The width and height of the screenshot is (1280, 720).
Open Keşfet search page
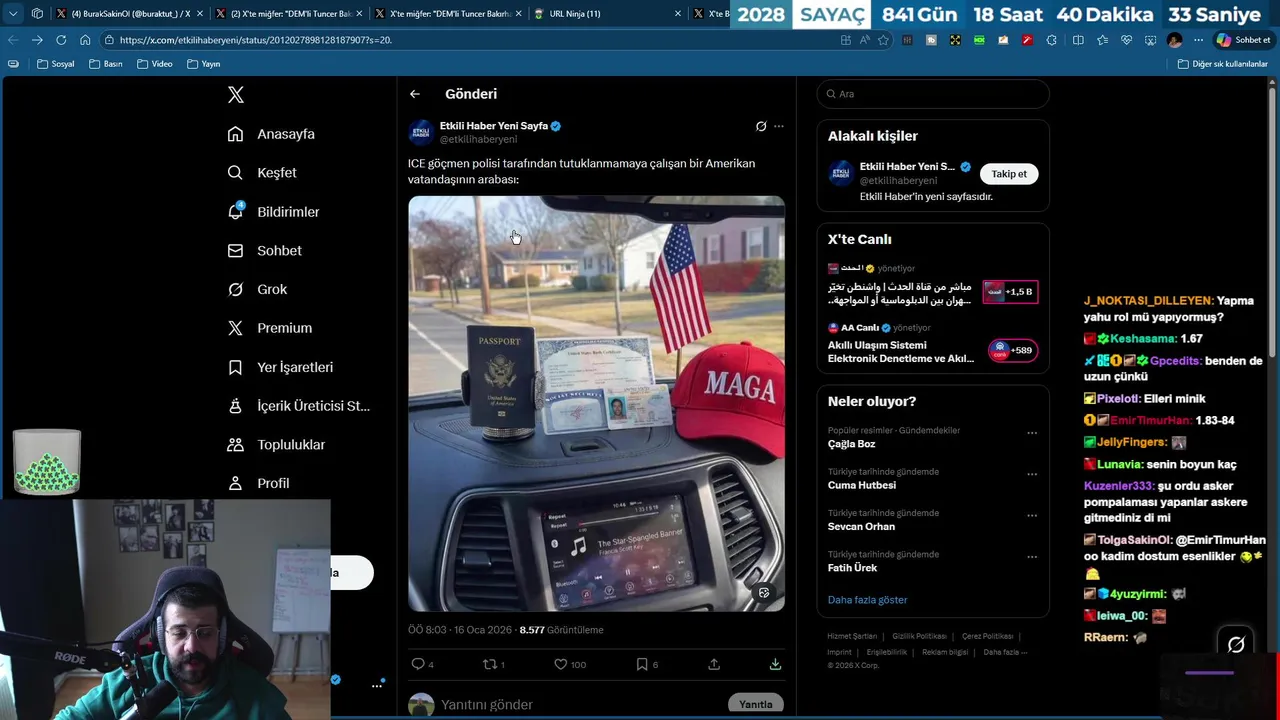pyautogui.click(x=262, y=173)
